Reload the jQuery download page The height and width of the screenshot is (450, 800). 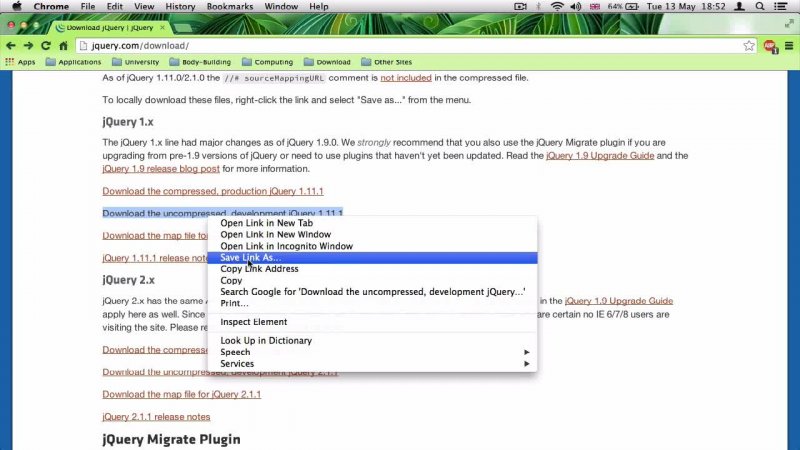[x=46, y=46]
